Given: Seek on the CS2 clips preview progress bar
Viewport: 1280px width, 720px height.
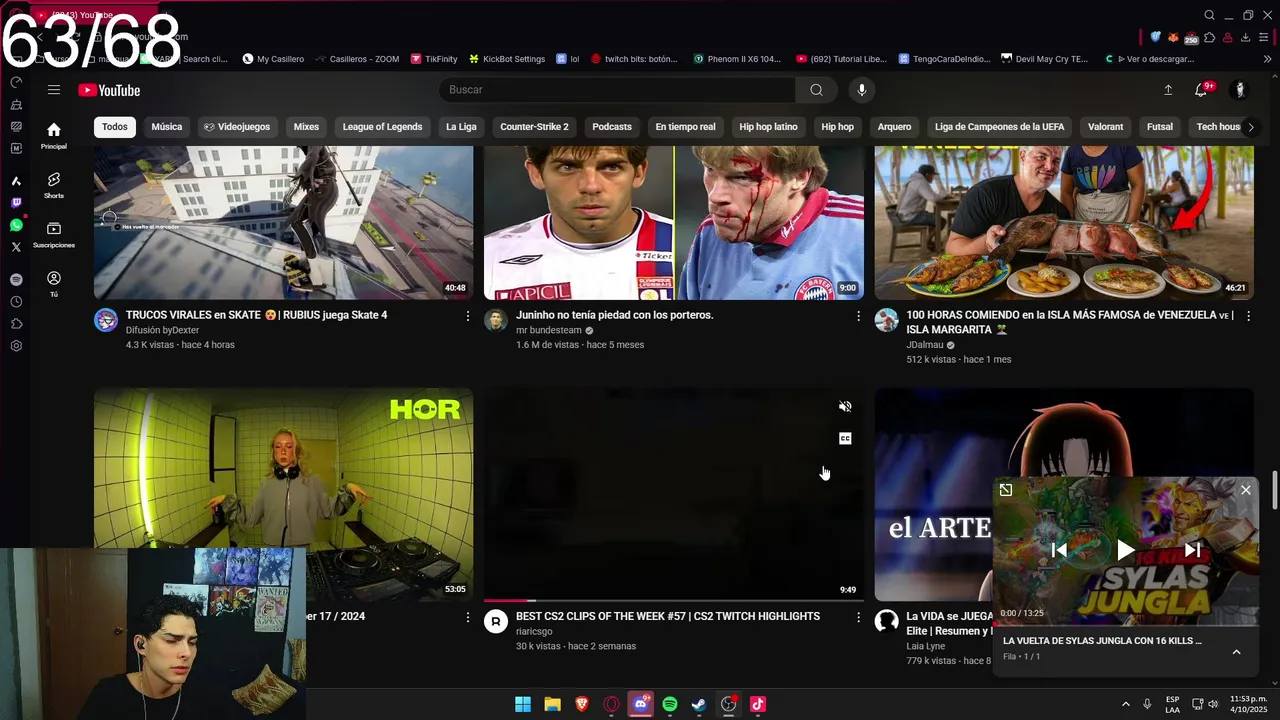Looking at the screenshot, I should tap(674, 600).
